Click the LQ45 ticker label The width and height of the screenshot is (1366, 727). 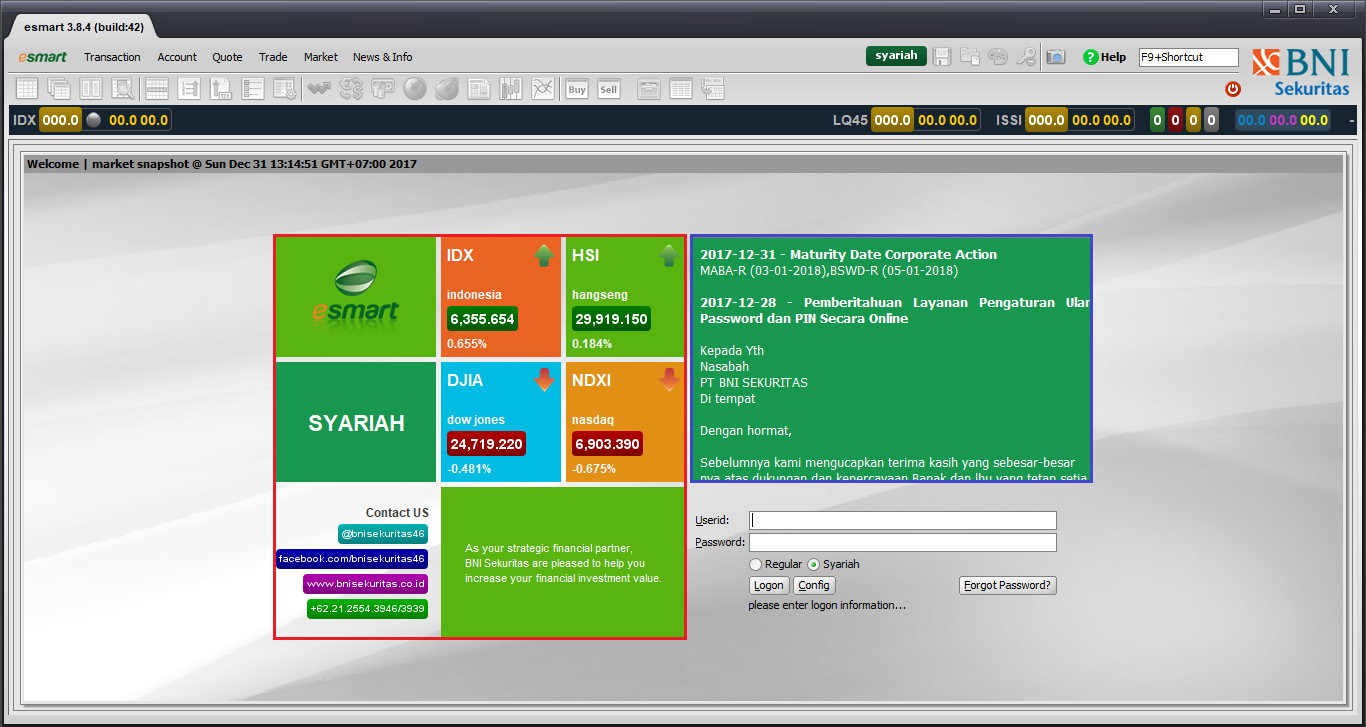coord(850,120)
